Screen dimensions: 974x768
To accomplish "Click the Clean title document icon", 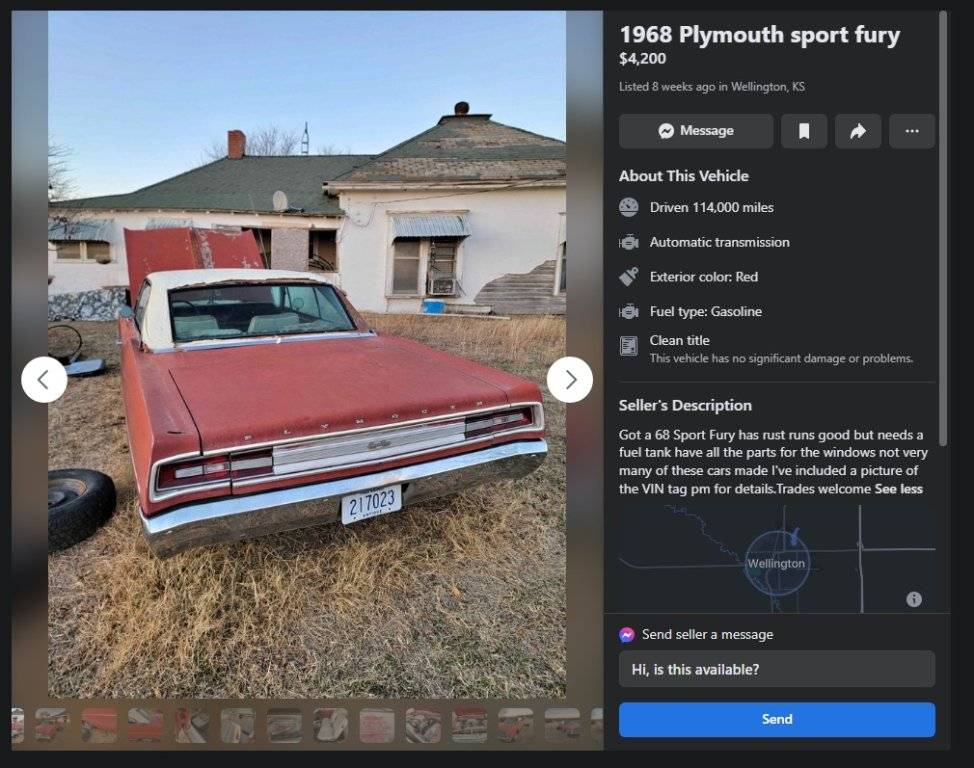I will 629,346.
